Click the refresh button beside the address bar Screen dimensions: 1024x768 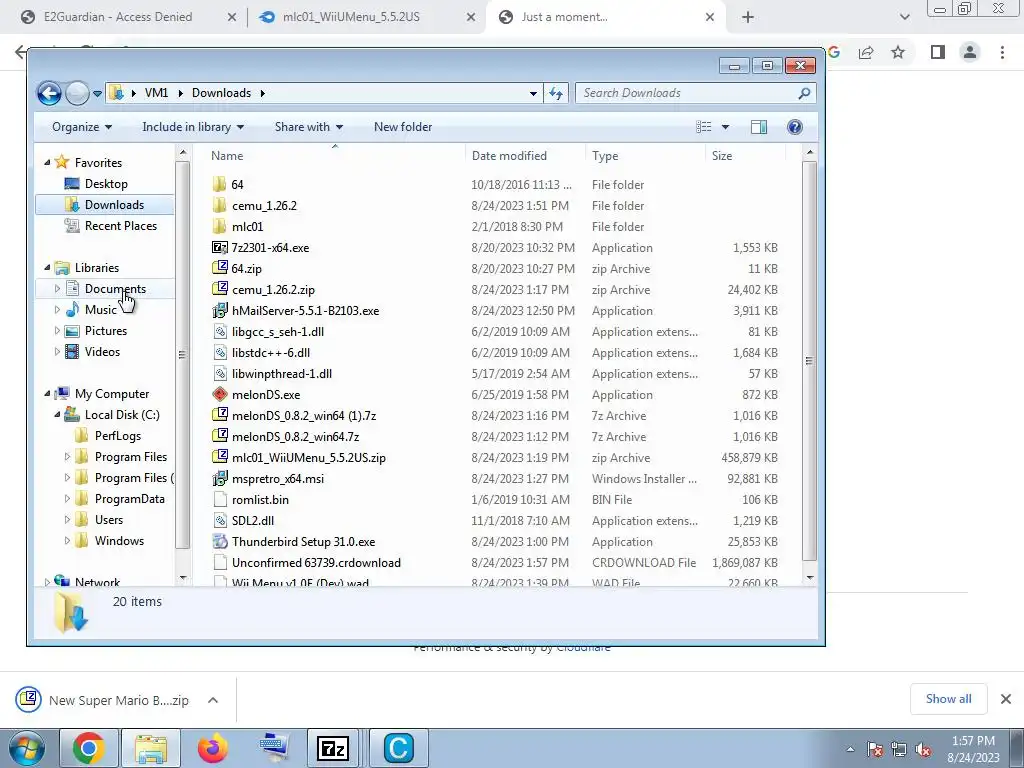[556, 93]
